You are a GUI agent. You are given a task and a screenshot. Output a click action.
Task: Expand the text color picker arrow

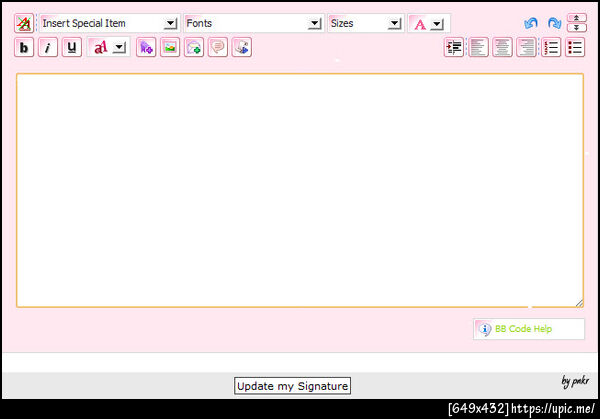(x=437, y=24)
